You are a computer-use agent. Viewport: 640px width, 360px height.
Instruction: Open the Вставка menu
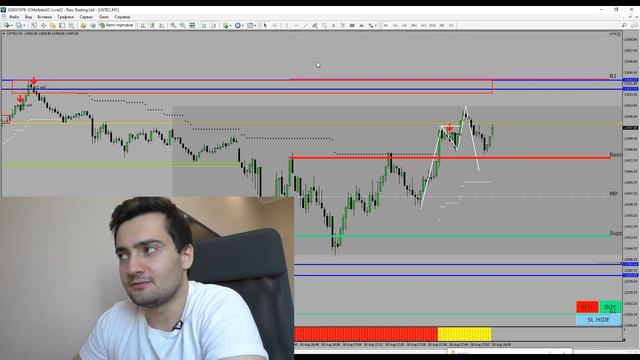[44, 17]
